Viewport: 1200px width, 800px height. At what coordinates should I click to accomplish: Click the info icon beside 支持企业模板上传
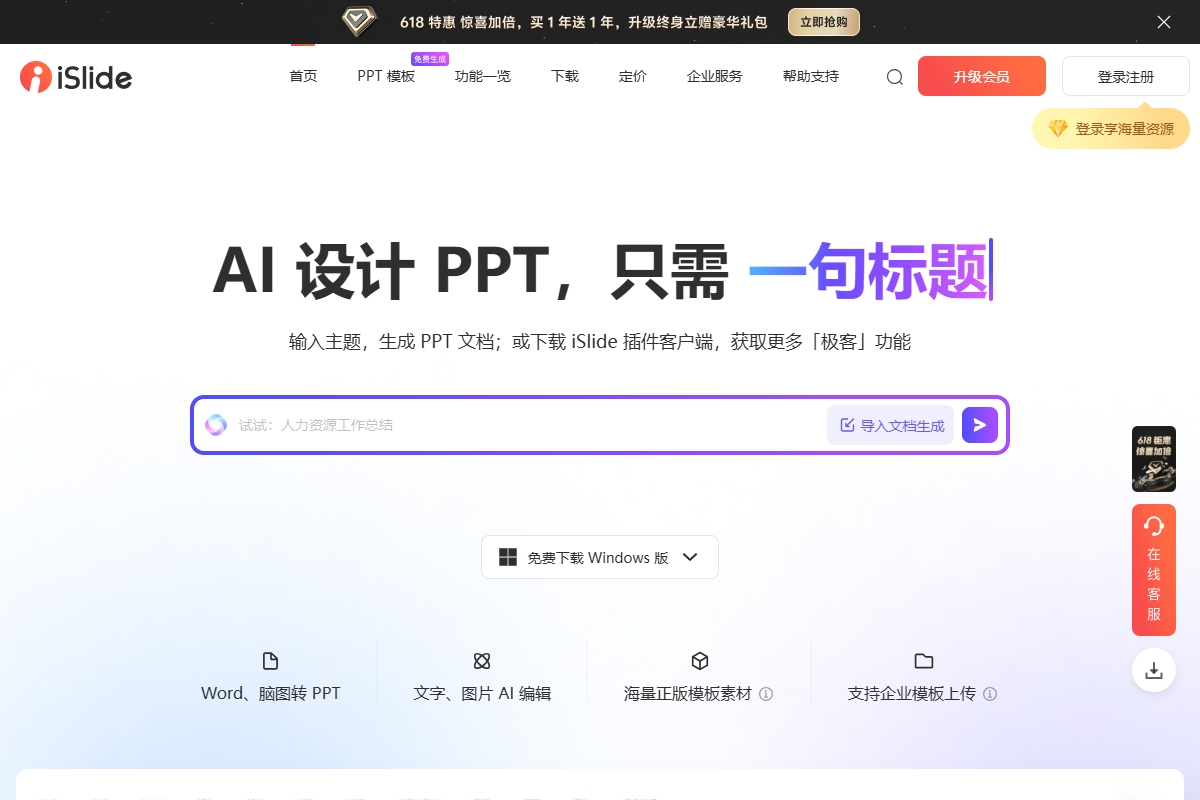pos(990,694)
